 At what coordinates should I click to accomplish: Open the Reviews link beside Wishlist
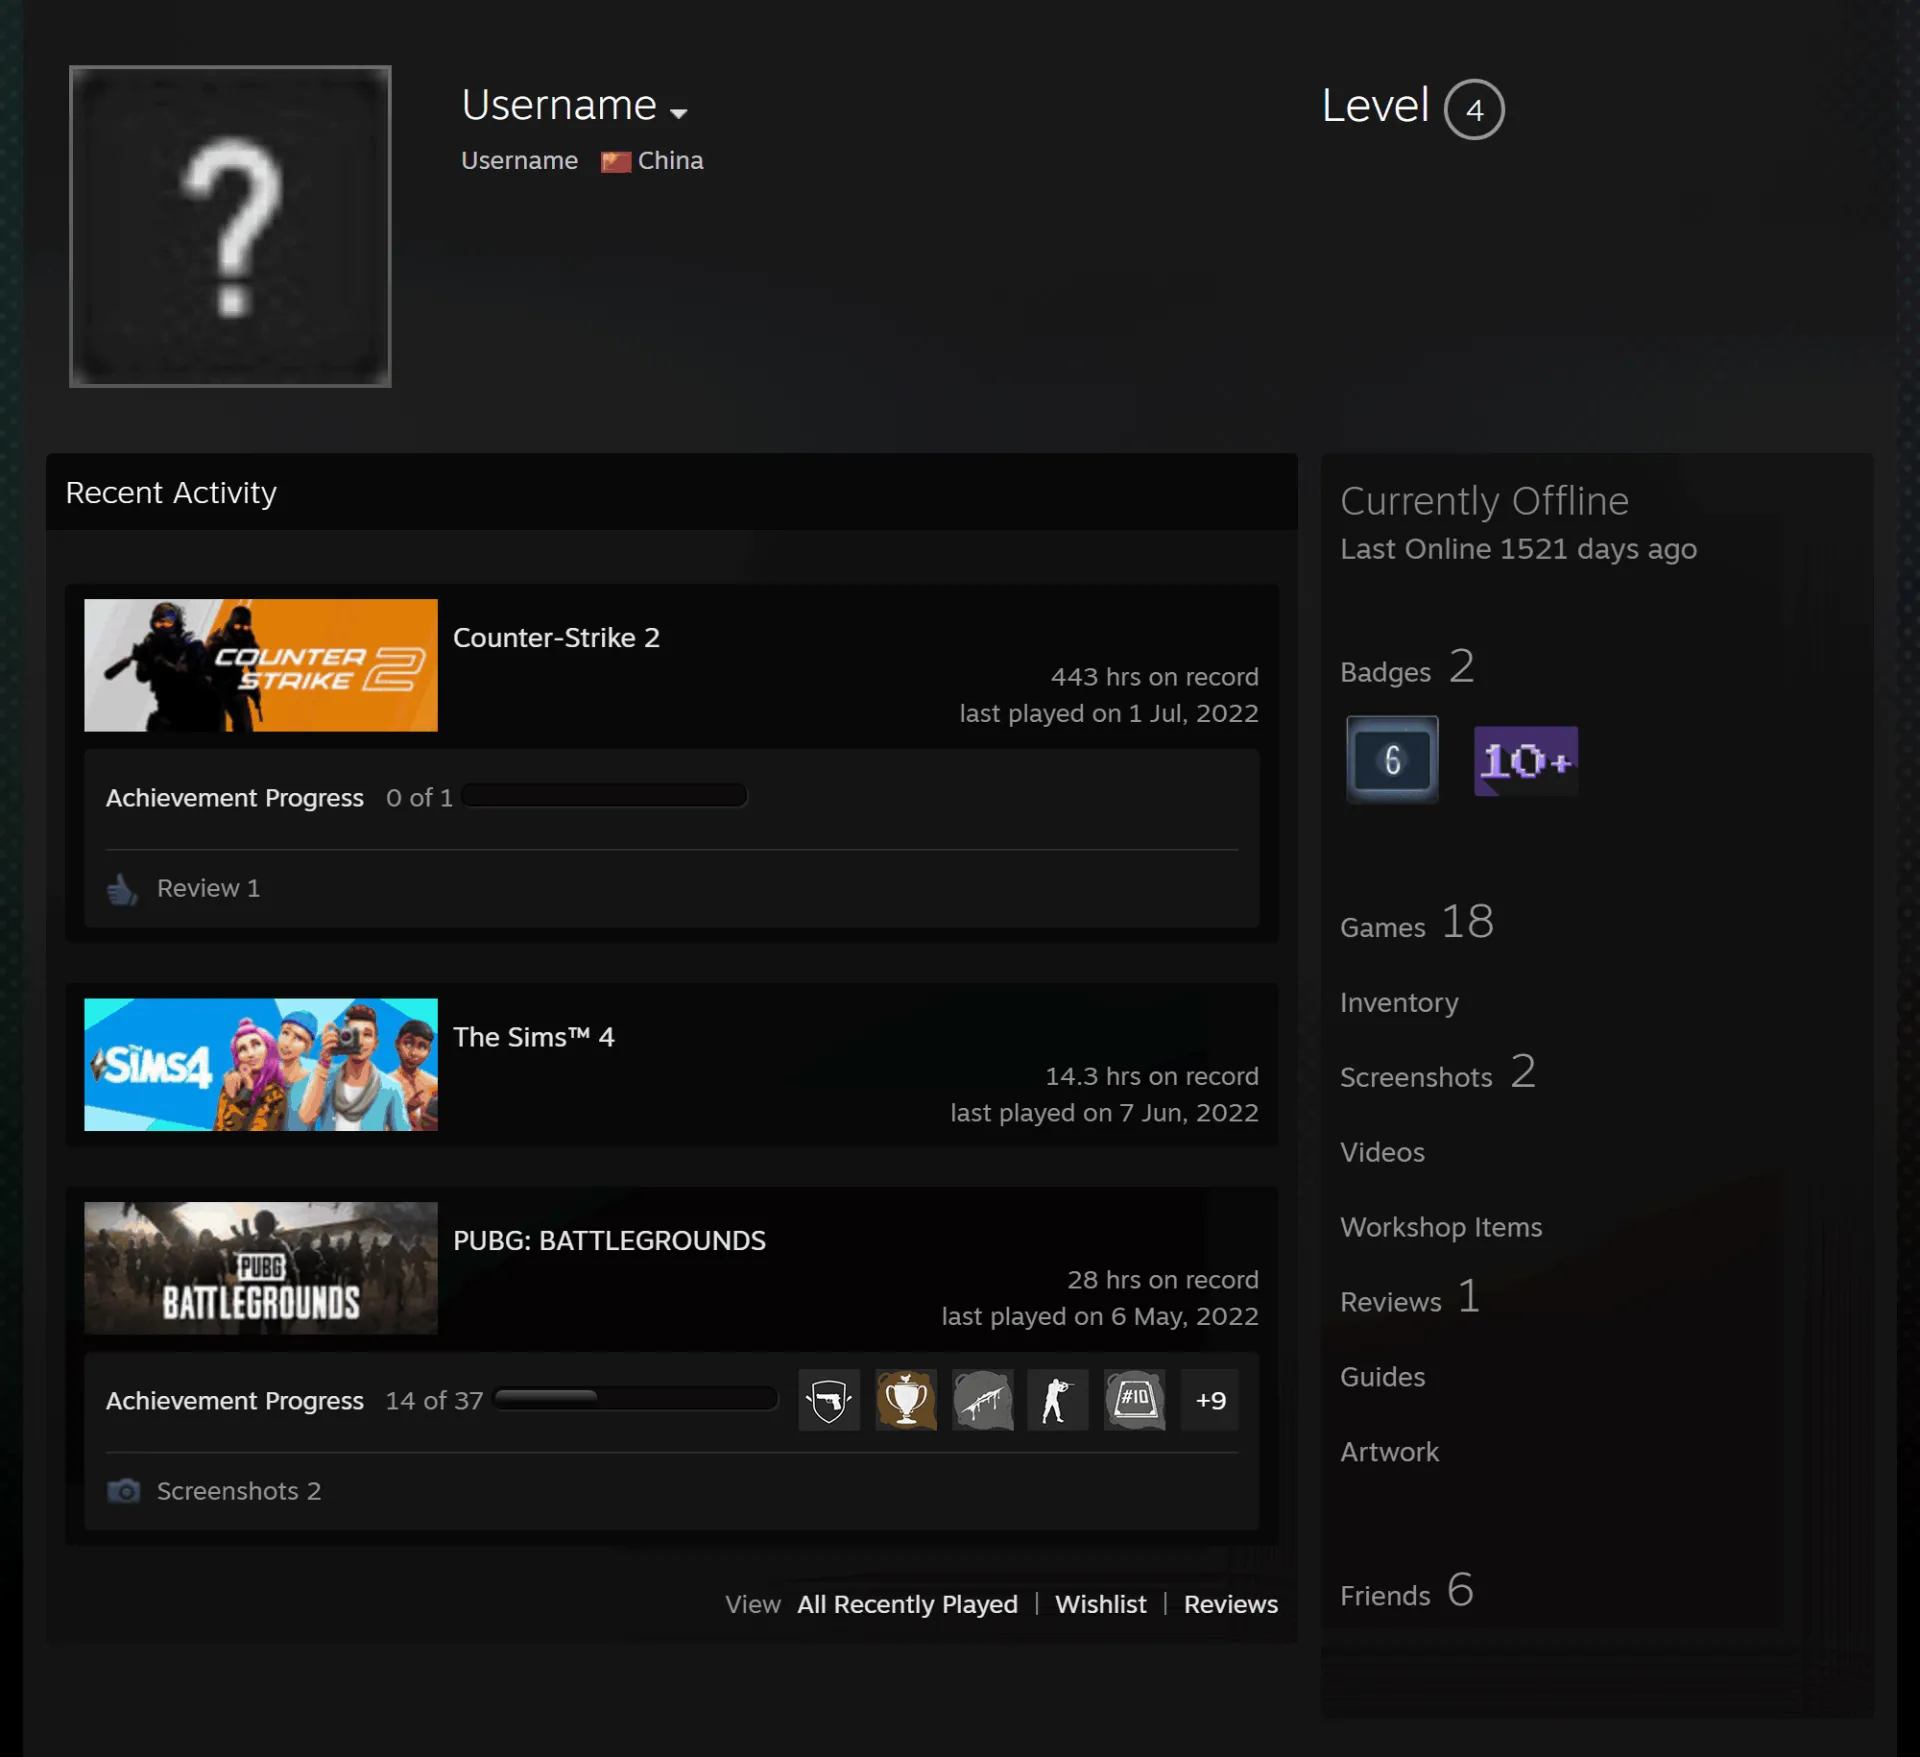(1231, 1604)
